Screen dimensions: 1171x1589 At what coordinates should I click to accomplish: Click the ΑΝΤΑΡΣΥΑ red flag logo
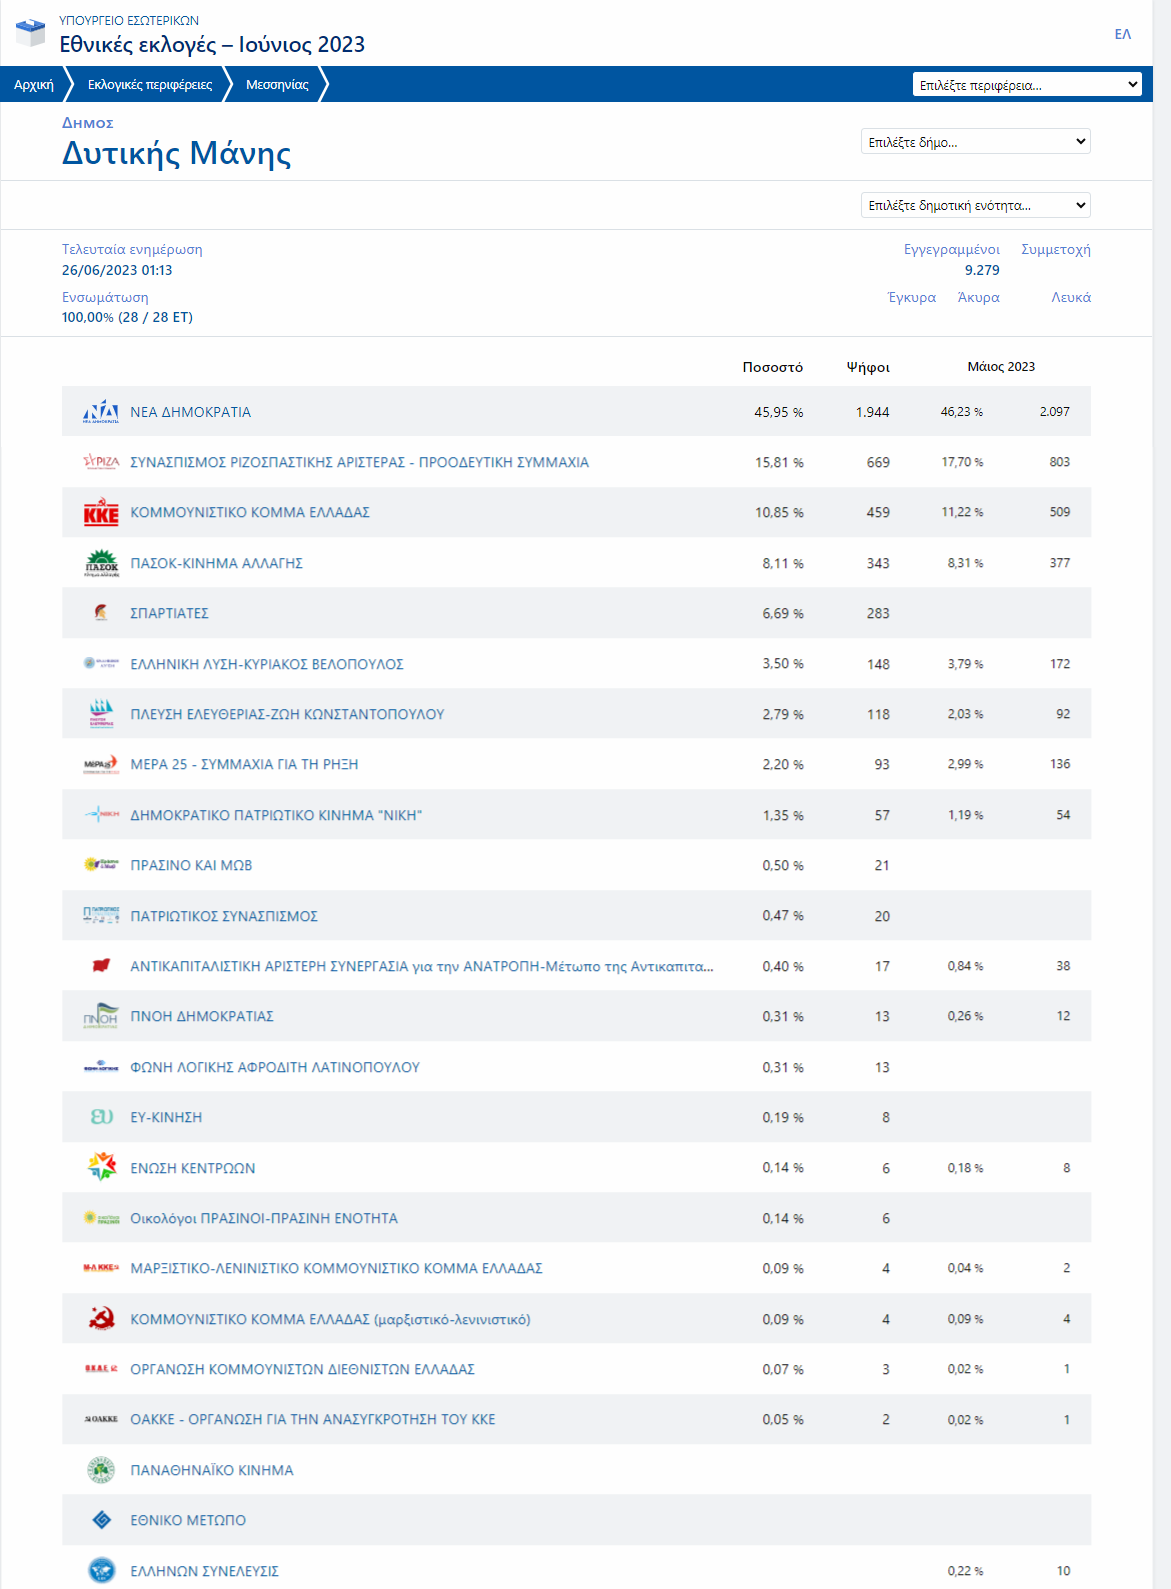coord(101,965)
